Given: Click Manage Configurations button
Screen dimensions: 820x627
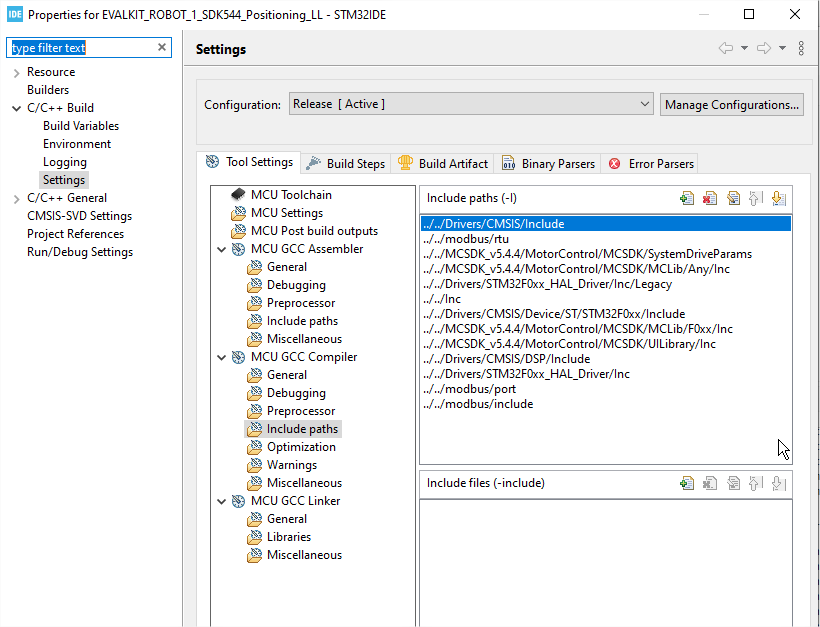Looking at the screenshot, I should tap(732, 104).
